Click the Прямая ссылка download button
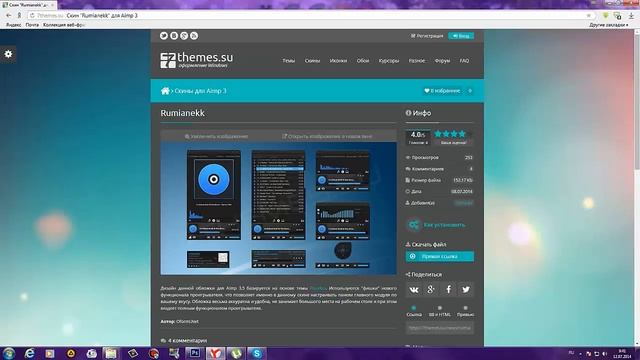The height and width of the screenshot is (360, 640). (x=440, y=256)
